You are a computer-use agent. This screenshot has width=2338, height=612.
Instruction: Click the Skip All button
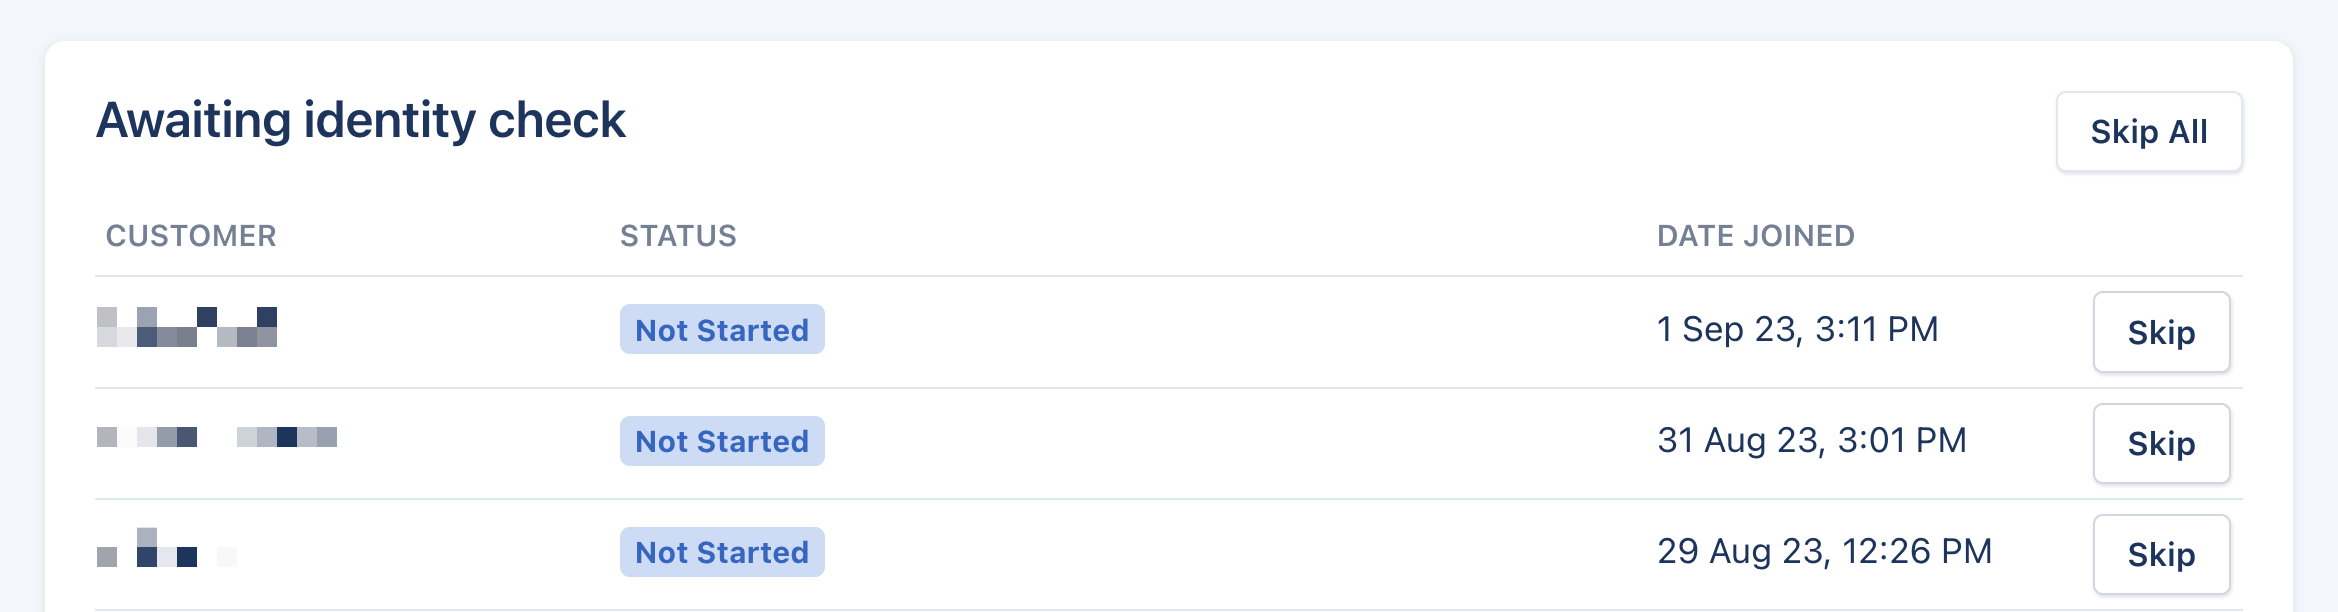(2148, 132)
